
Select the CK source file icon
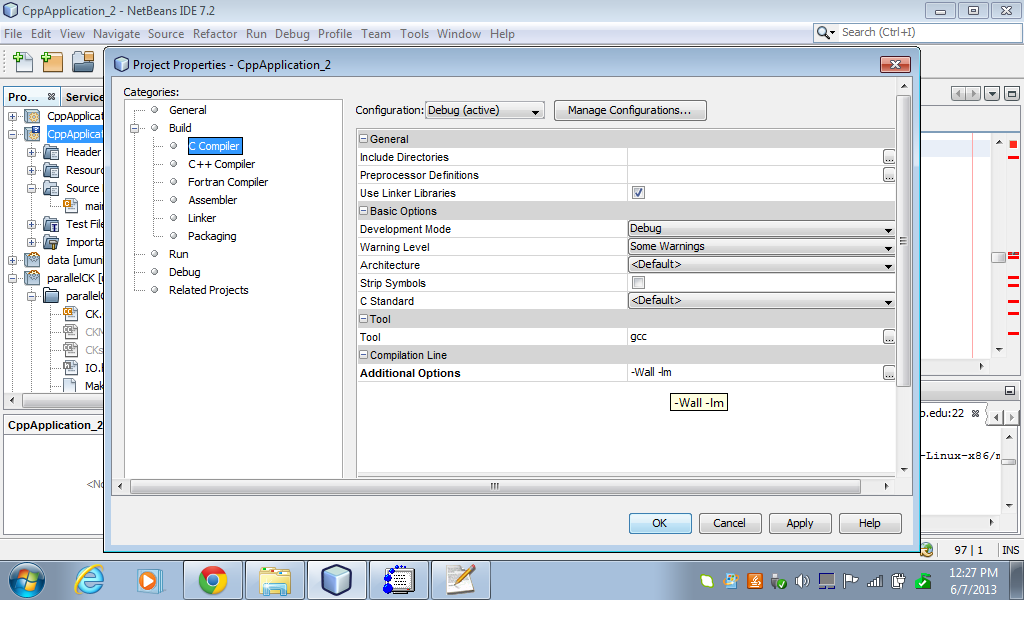(x=71, y=314)
